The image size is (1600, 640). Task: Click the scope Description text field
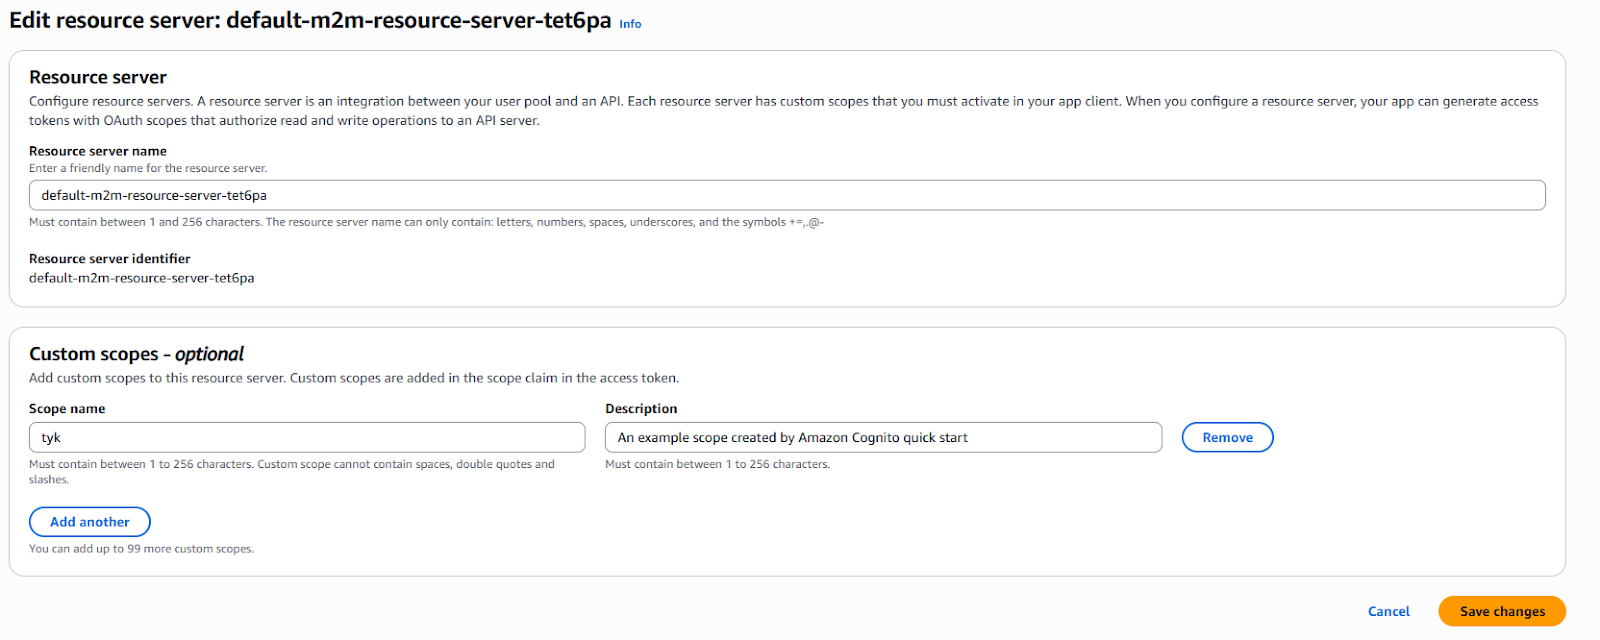[x=883, y=438]
